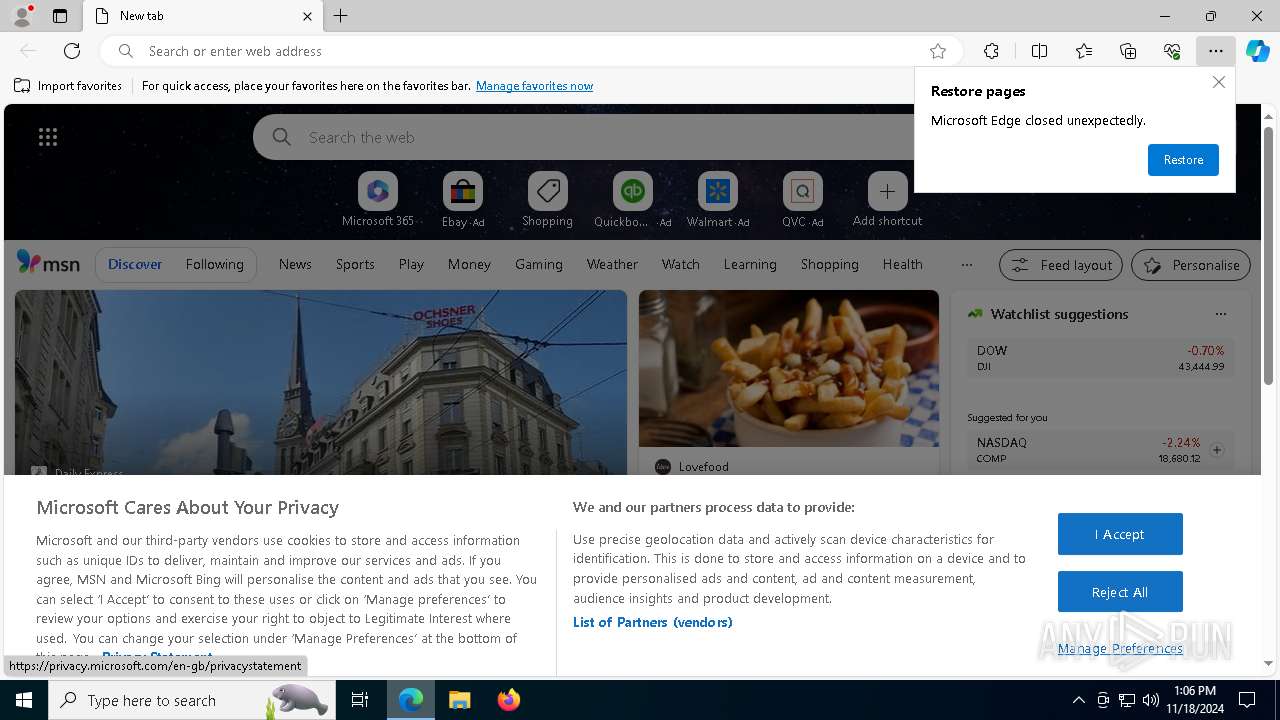The height and width of the screenshot is (720, 1280).
Task: Reload the page with the refresh icon
Action: (72, 51)
